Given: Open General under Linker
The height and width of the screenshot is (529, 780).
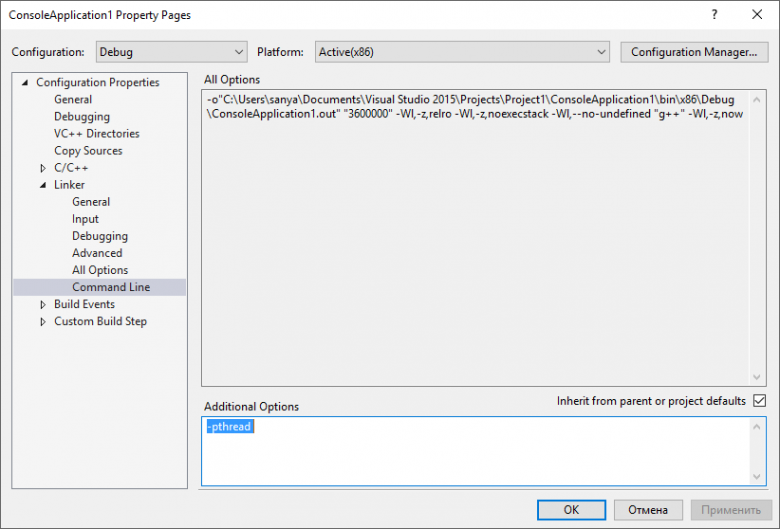Looking at the screenshot, I should pos(91,202).
